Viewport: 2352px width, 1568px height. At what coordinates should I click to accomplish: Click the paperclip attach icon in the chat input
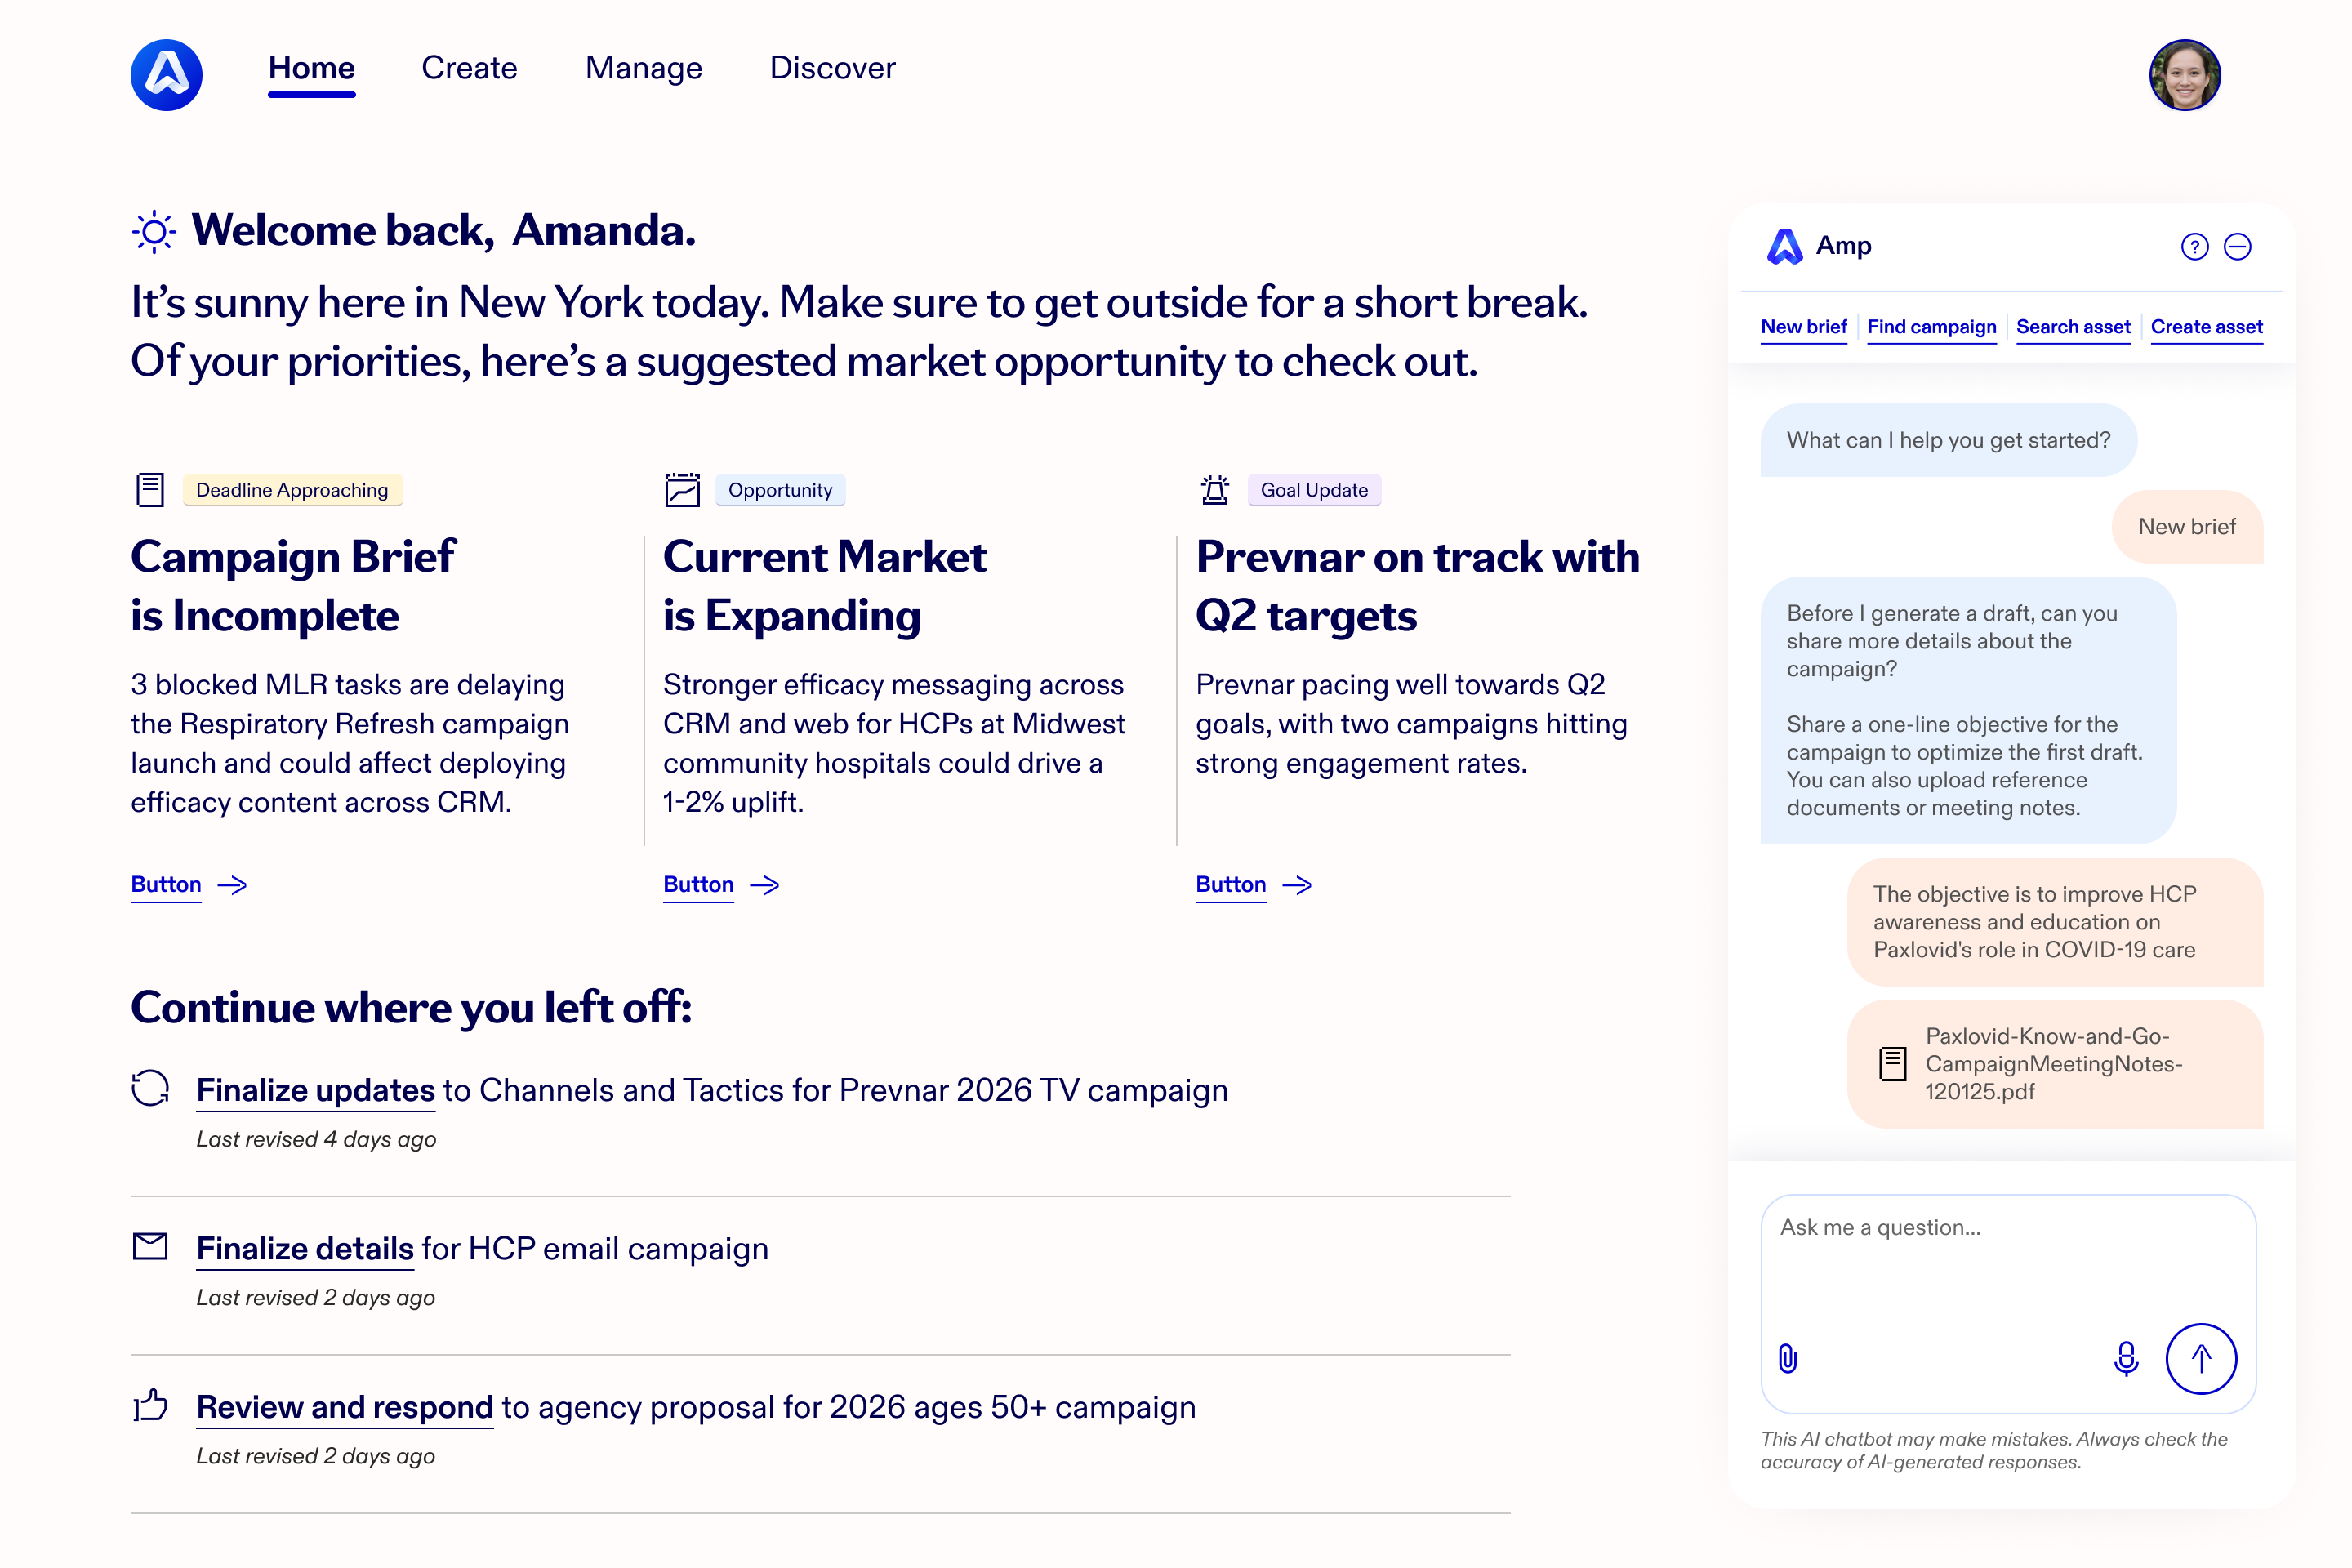click(x=1788, y=1358)
